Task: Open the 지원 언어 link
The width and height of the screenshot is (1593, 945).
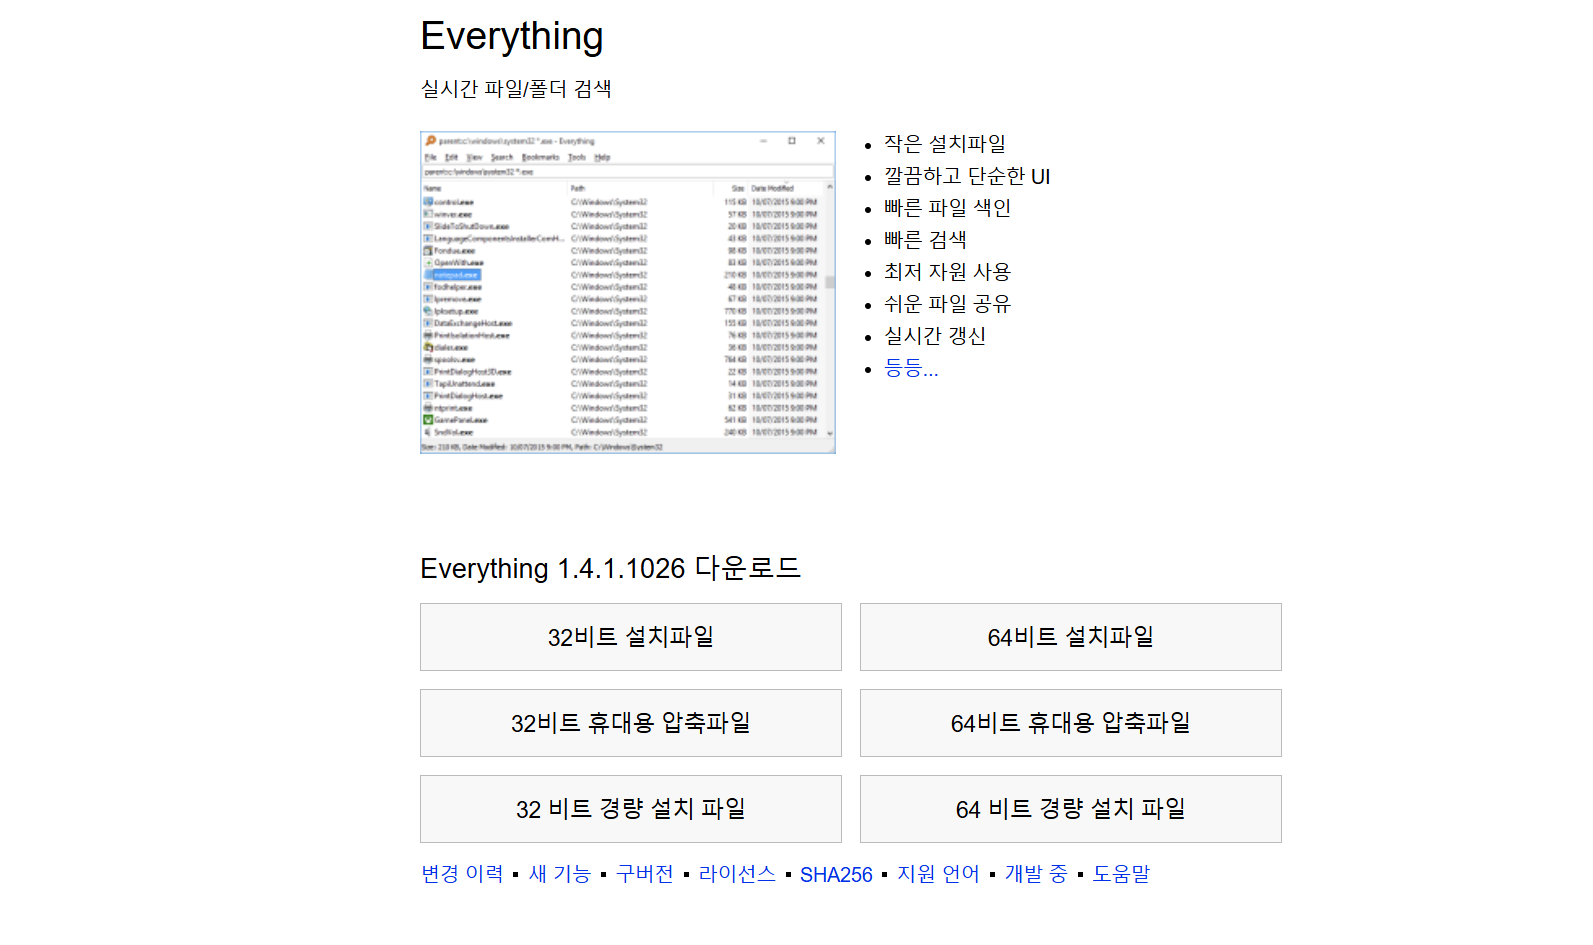Action: coord(938,874)
